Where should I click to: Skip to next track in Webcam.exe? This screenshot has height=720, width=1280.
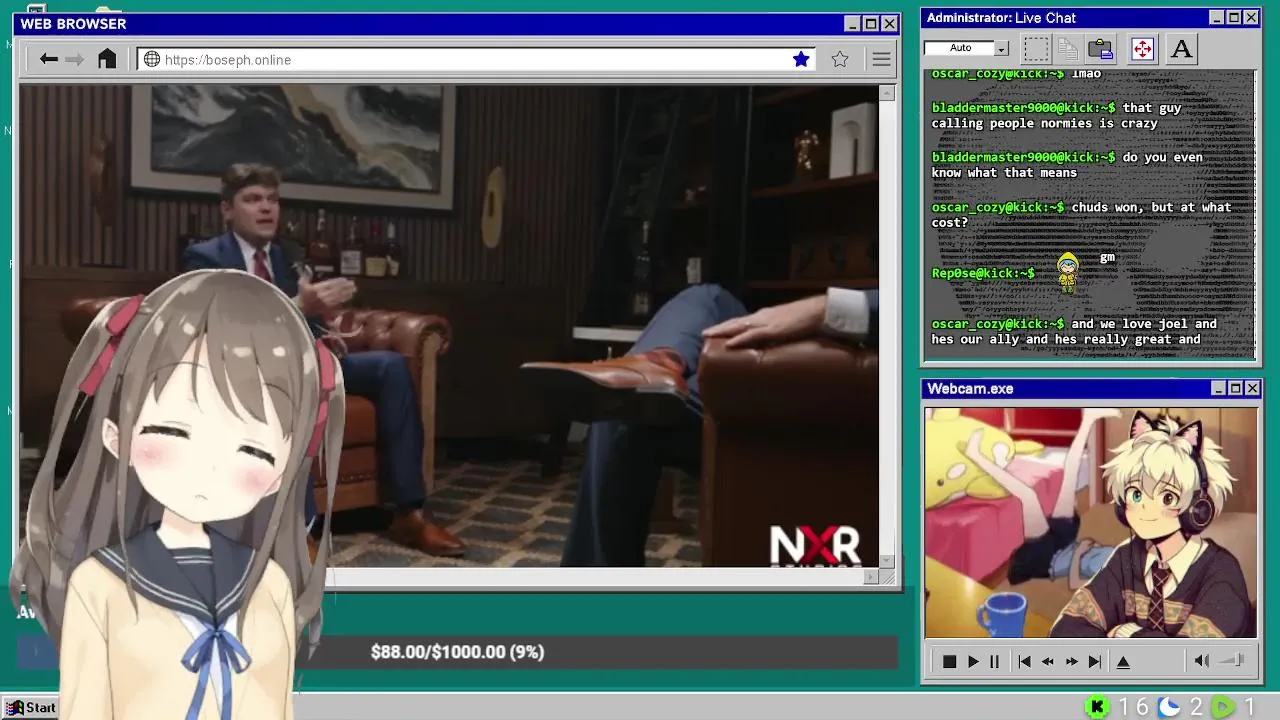[1095, 661]
